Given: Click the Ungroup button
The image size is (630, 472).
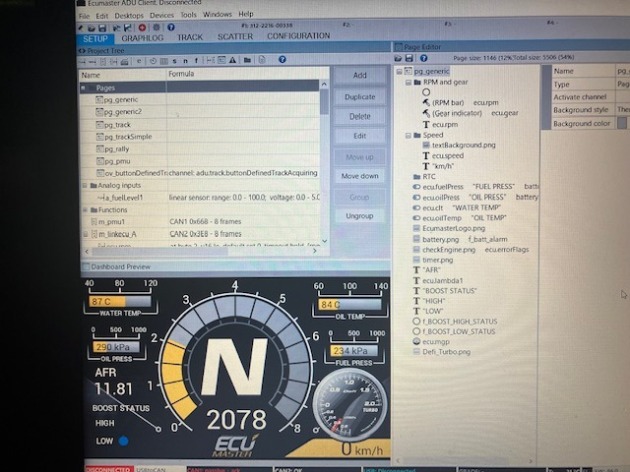Looking at the screenshot, I should tap(360, 216).
